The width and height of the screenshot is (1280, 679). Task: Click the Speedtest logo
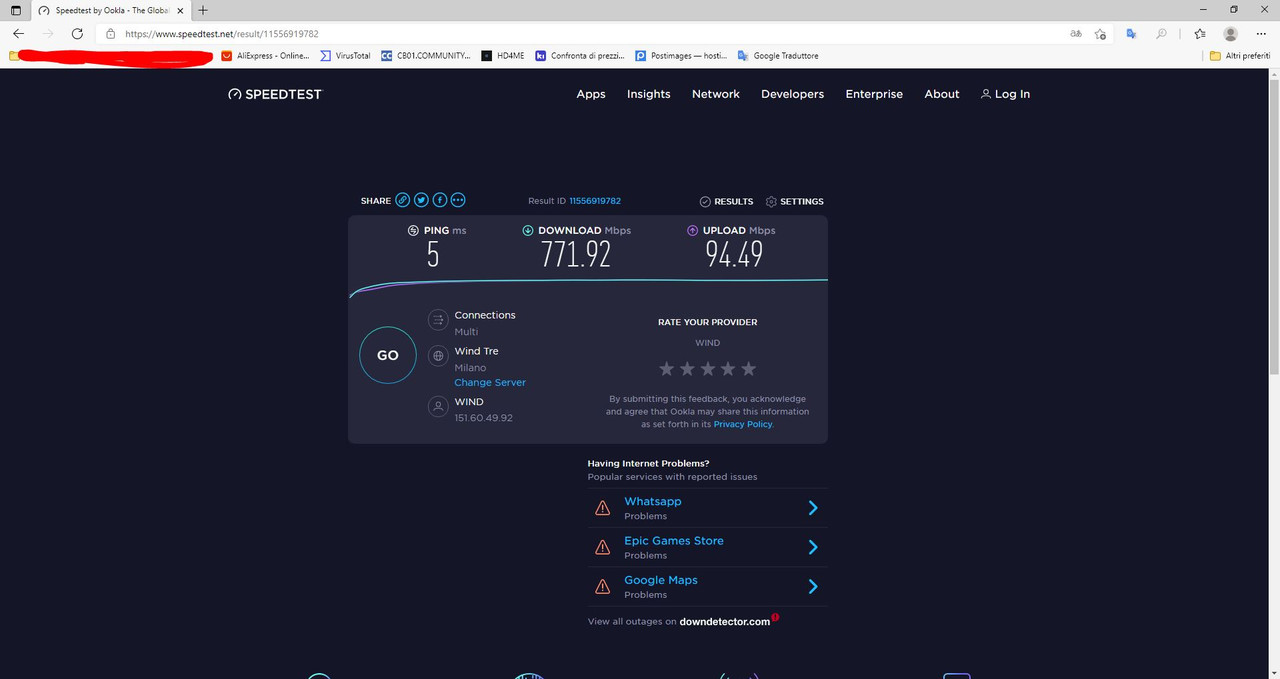(275, 94)
